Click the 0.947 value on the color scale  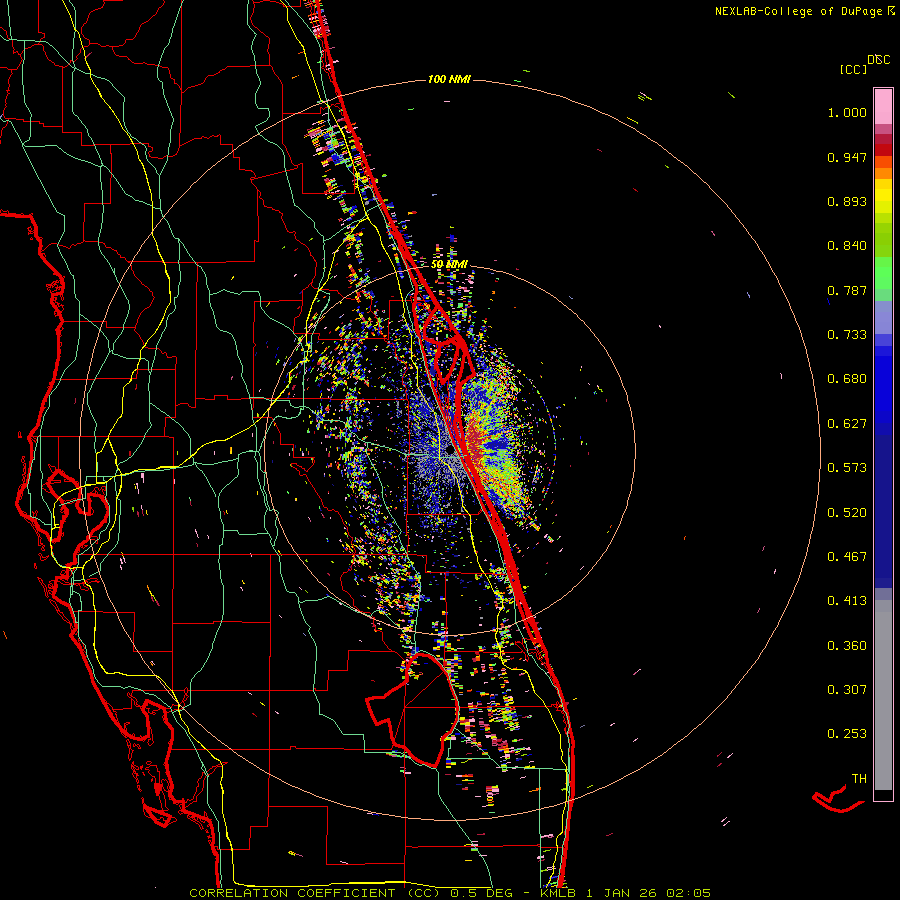point(847,157)
